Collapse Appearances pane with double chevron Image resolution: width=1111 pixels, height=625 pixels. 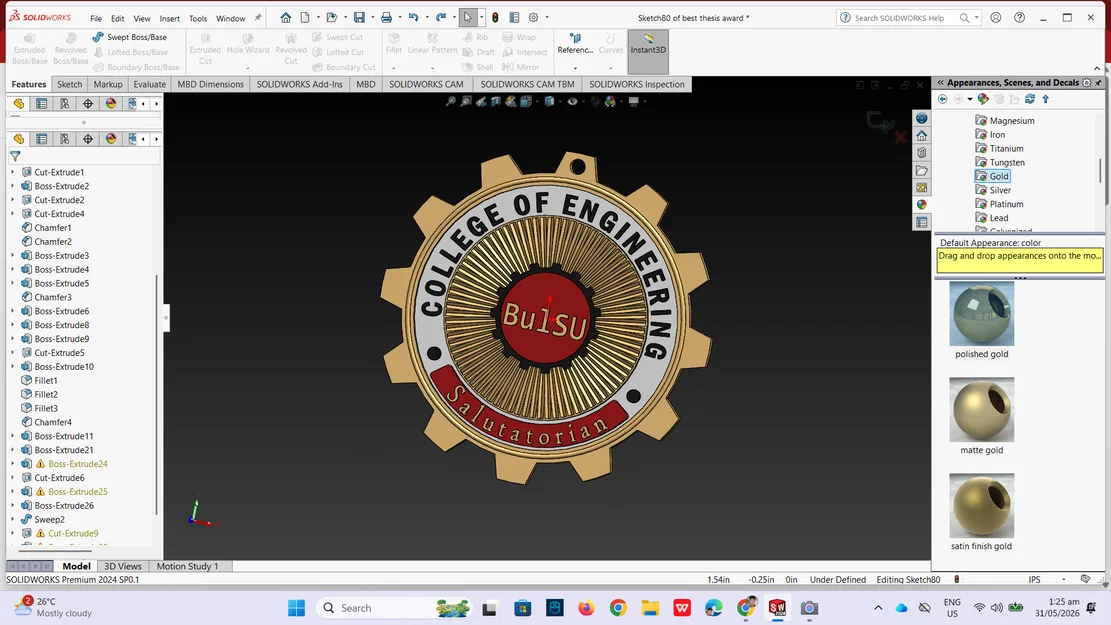click(x=940, y=83)
